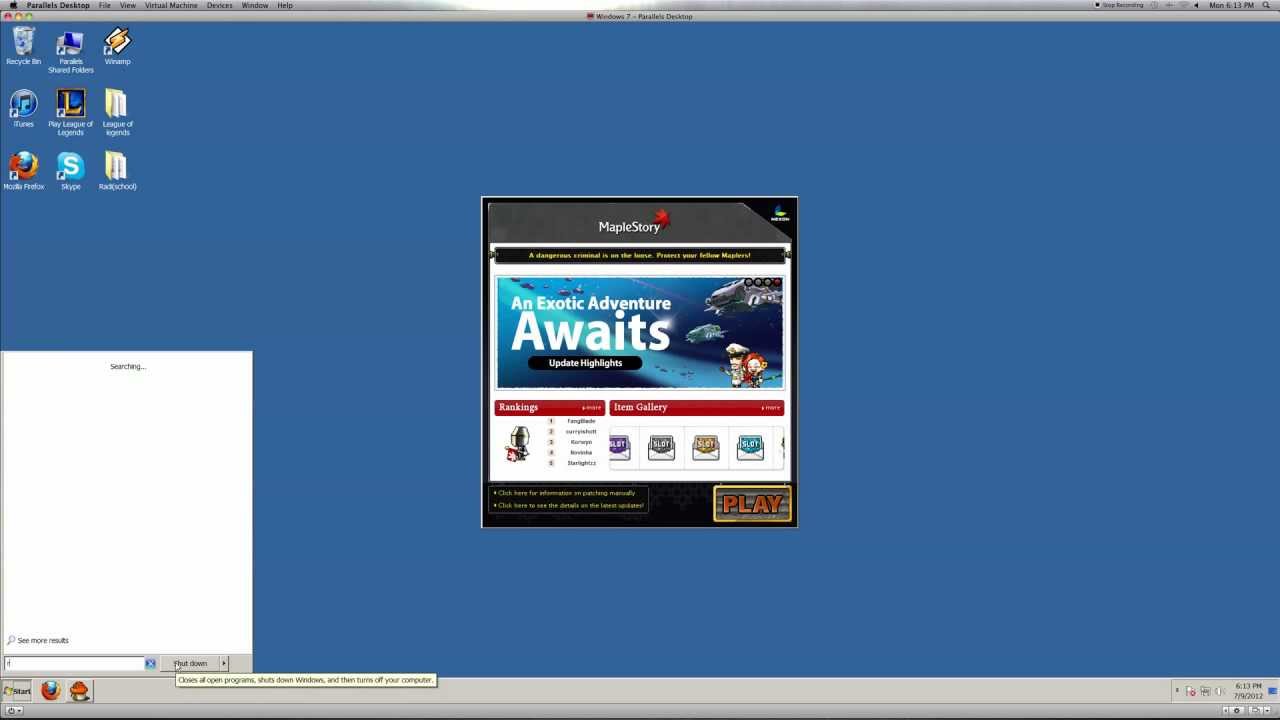This screenshot has height=720, width=1280.
Task: Open iTunes desktop shortcut
Action: click(x=23, y=109)
